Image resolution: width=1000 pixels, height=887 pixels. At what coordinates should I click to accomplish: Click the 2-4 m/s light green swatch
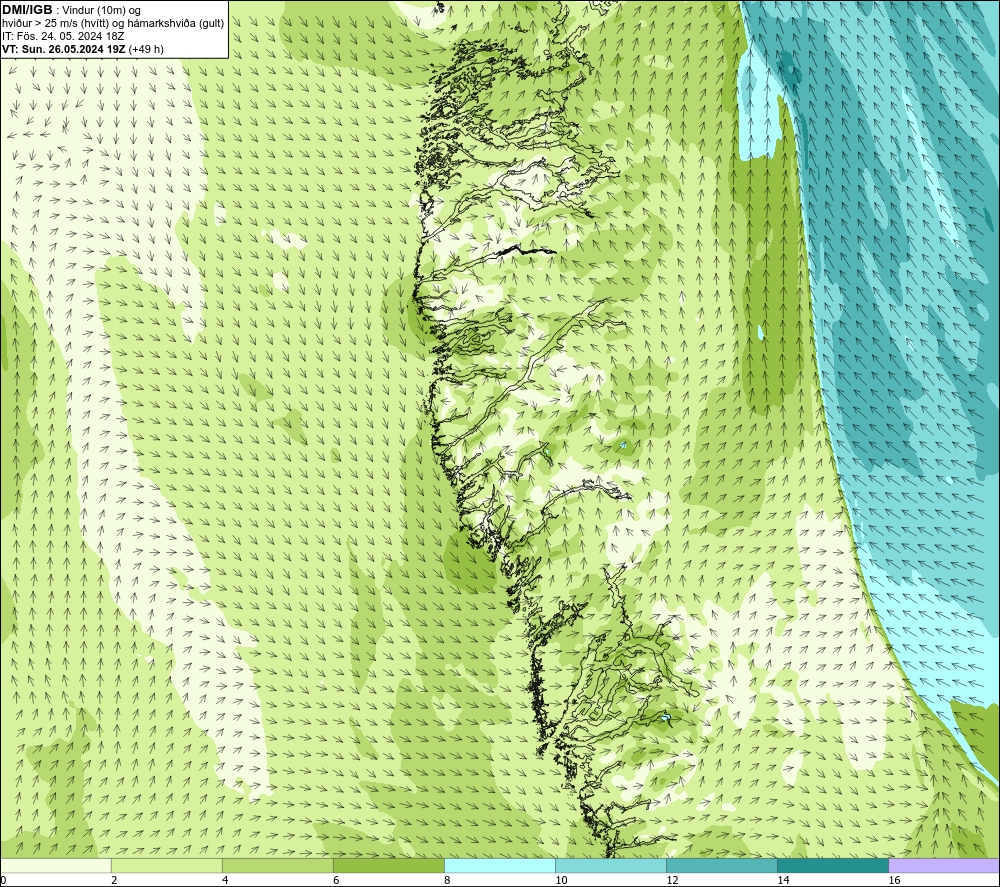click(x=167, y=865)
